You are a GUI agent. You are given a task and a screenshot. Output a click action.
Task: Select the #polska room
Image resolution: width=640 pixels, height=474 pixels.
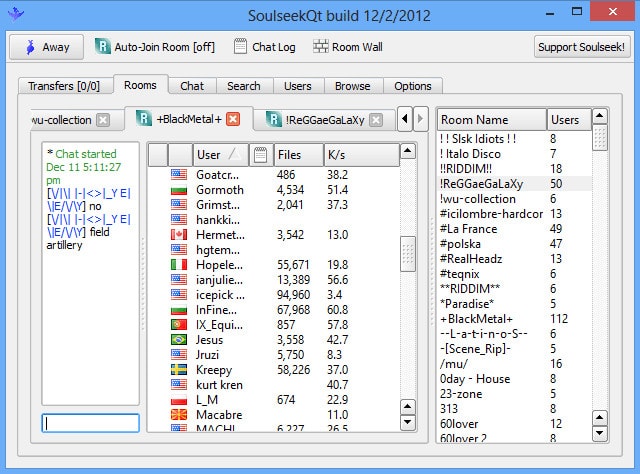[514, 244]
